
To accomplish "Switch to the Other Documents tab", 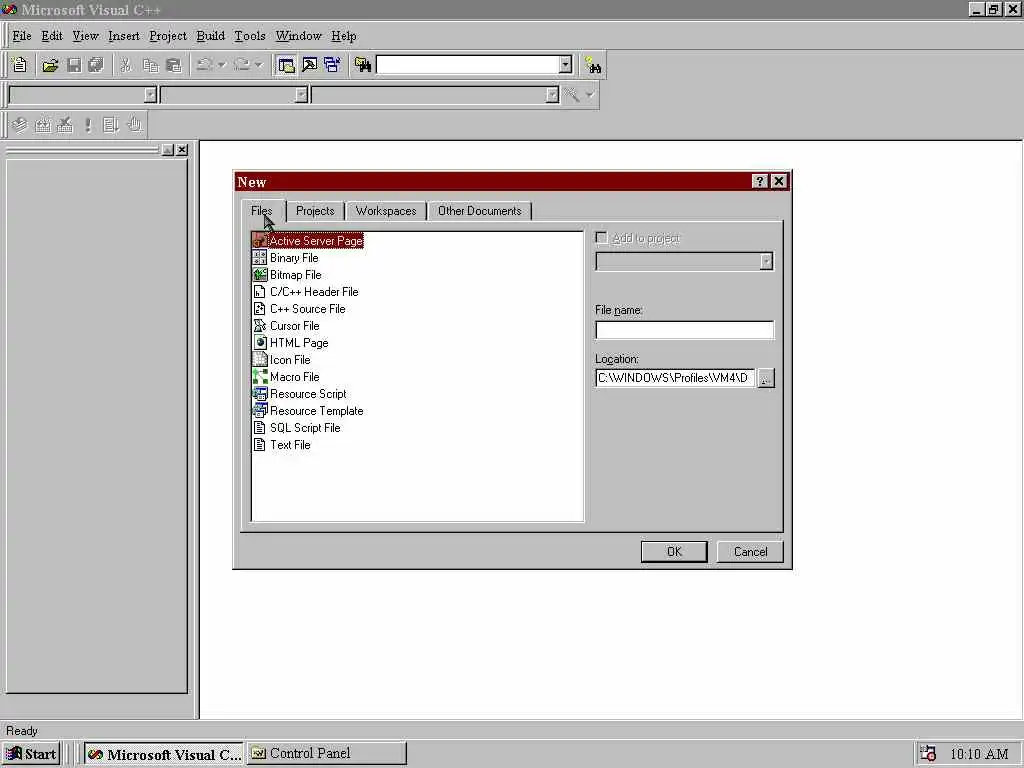I will (x=479, y=211).
